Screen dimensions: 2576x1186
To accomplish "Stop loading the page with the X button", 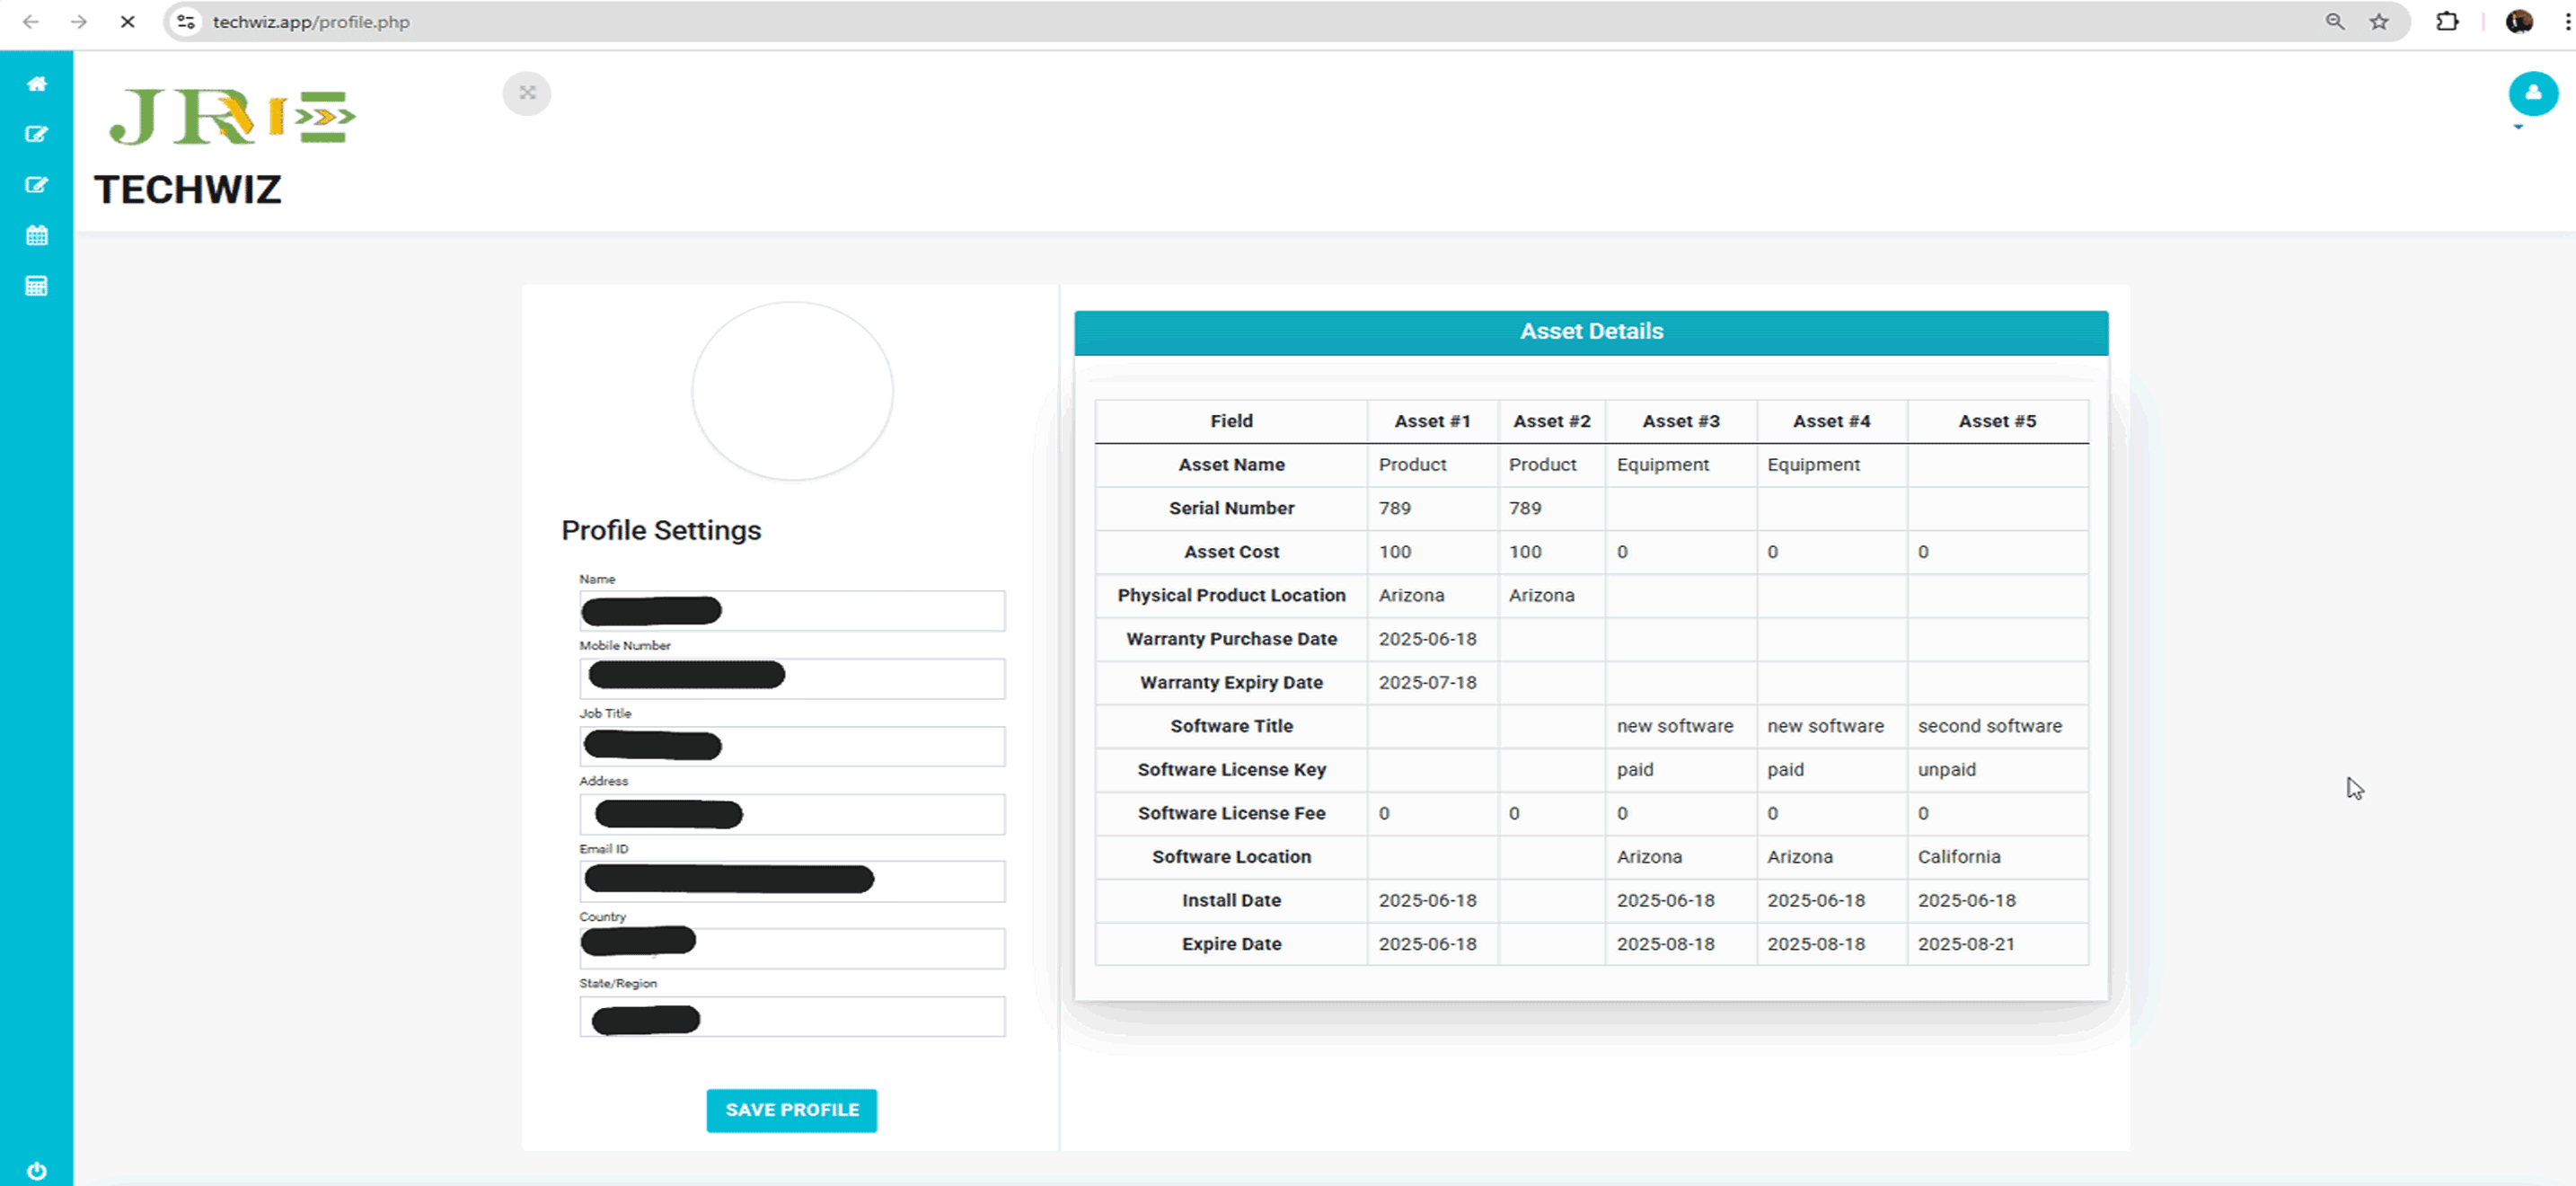I will 128,21.
